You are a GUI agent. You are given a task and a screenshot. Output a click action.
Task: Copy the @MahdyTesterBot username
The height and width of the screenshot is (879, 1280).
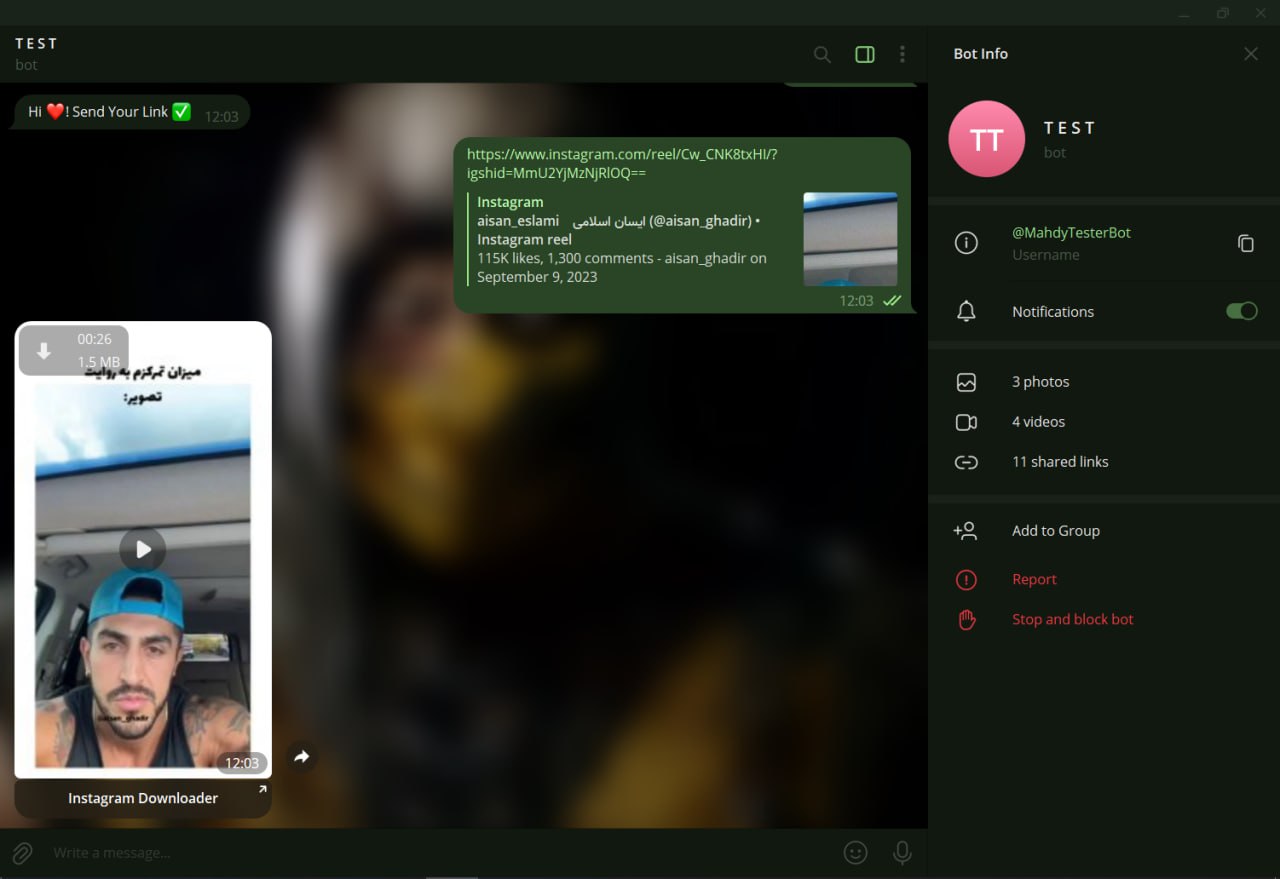tap(1246, 243)
